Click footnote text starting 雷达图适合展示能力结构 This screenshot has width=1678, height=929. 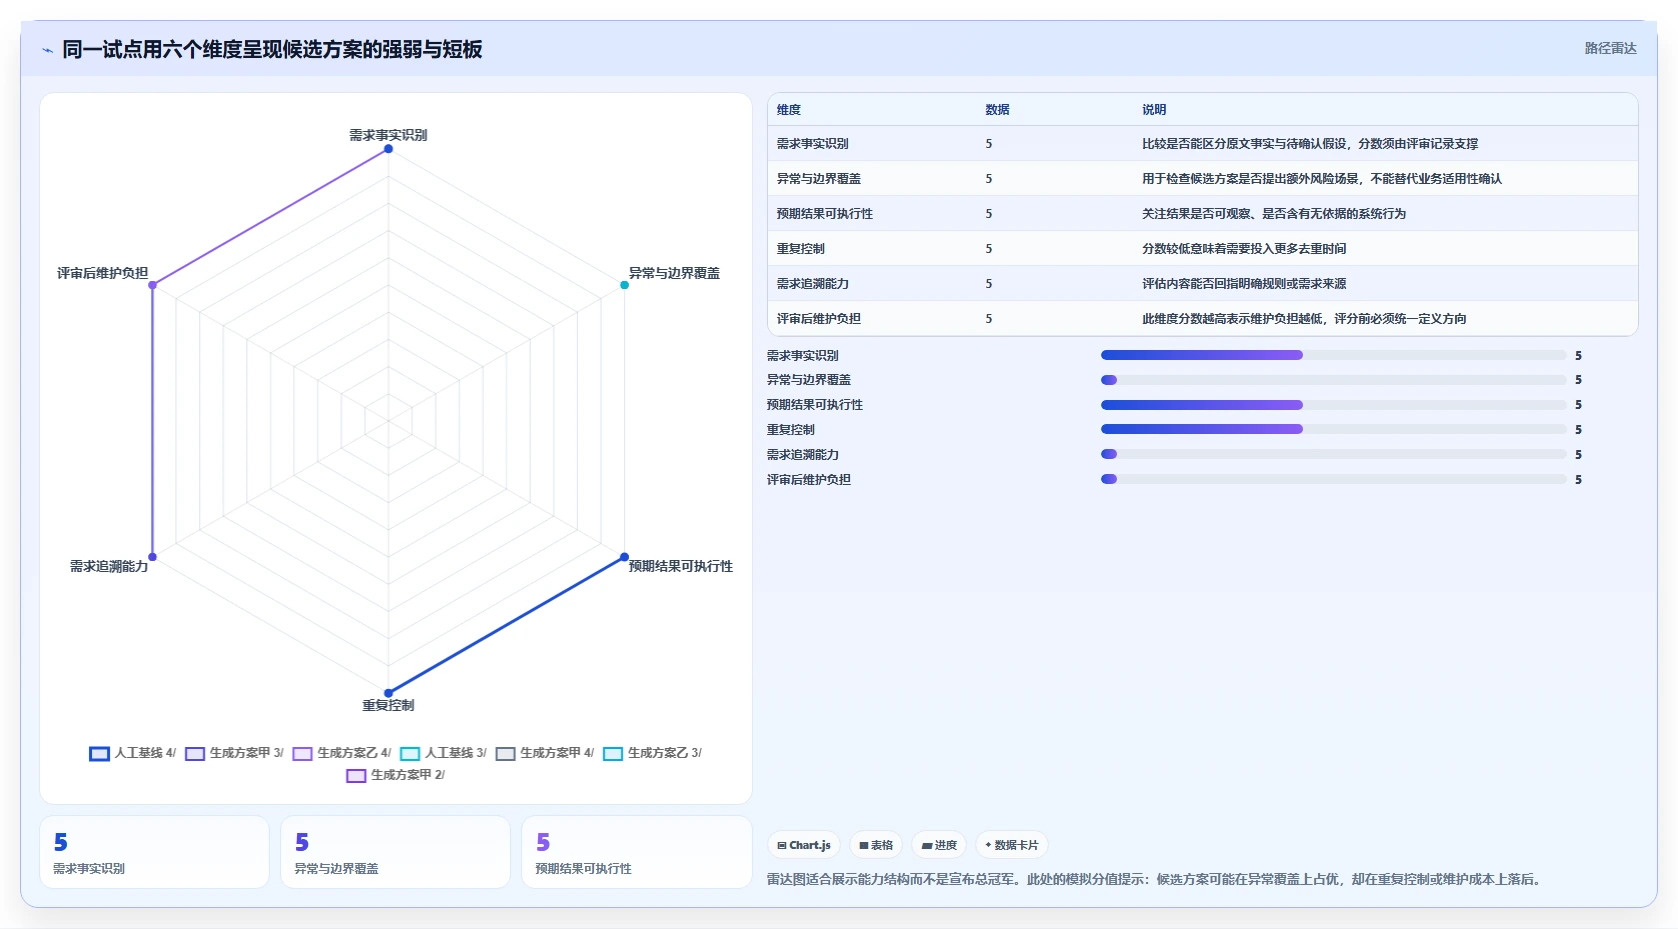point(1156,880)
